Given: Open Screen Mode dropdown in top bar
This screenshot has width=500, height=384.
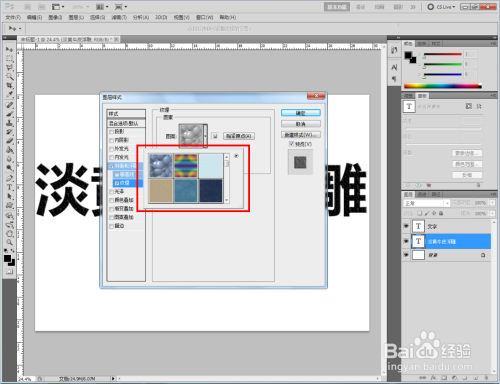Looking at the screenshot, I should pos(121,7).
